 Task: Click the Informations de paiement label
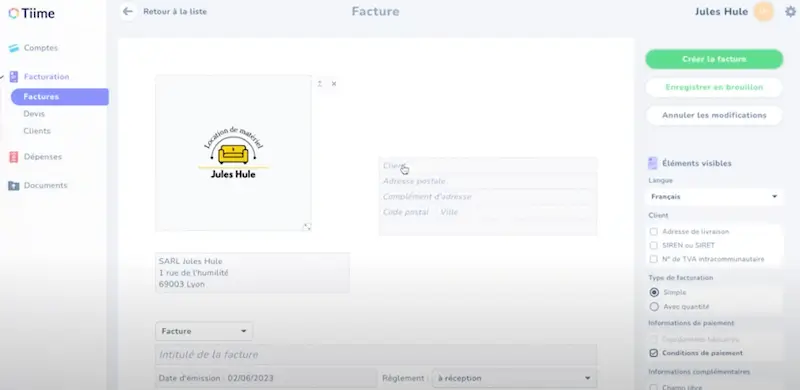click(x=691, y=323)
